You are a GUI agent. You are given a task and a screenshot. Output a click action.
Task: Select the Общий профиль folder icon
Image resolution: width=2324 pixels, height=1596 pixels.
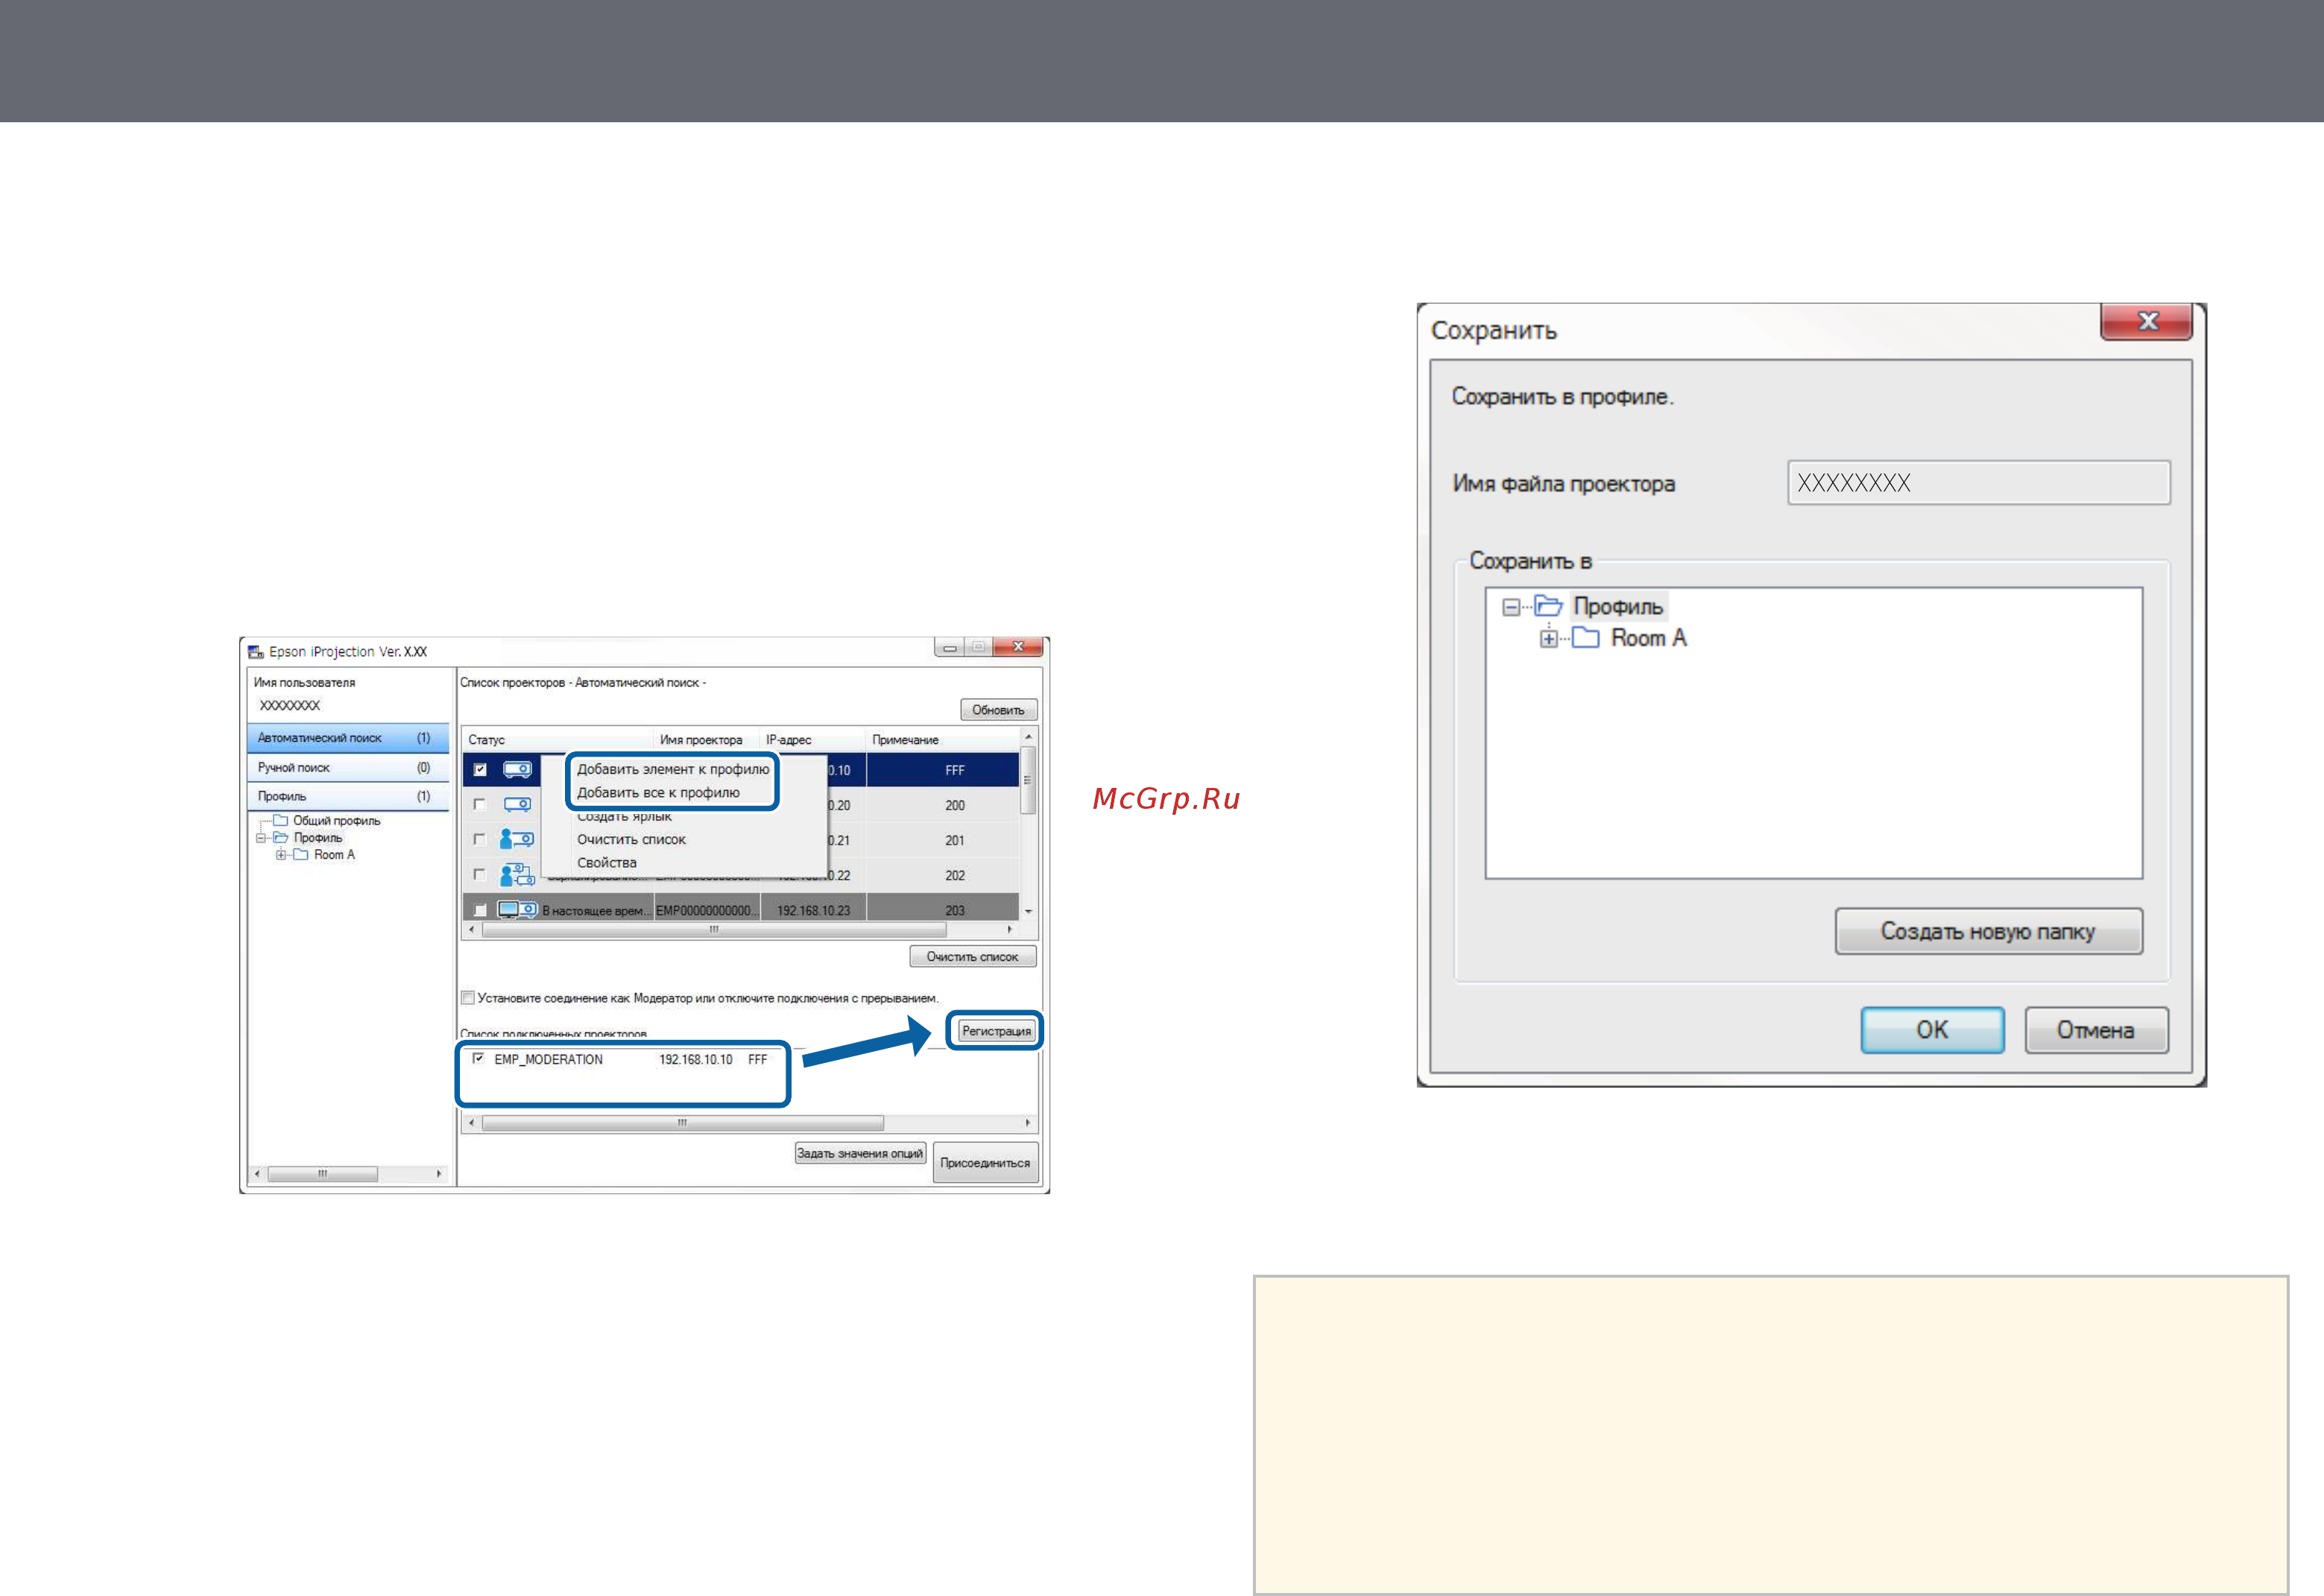tap(280, 820)
